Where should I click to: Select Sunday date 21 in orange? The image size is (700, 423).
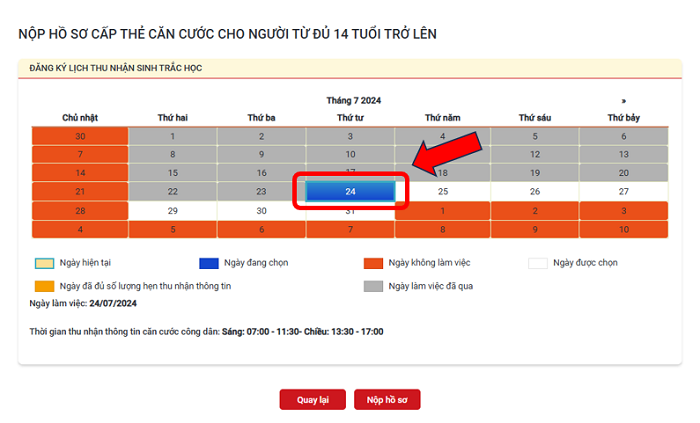pyautogui.click(x=80, y=191)
